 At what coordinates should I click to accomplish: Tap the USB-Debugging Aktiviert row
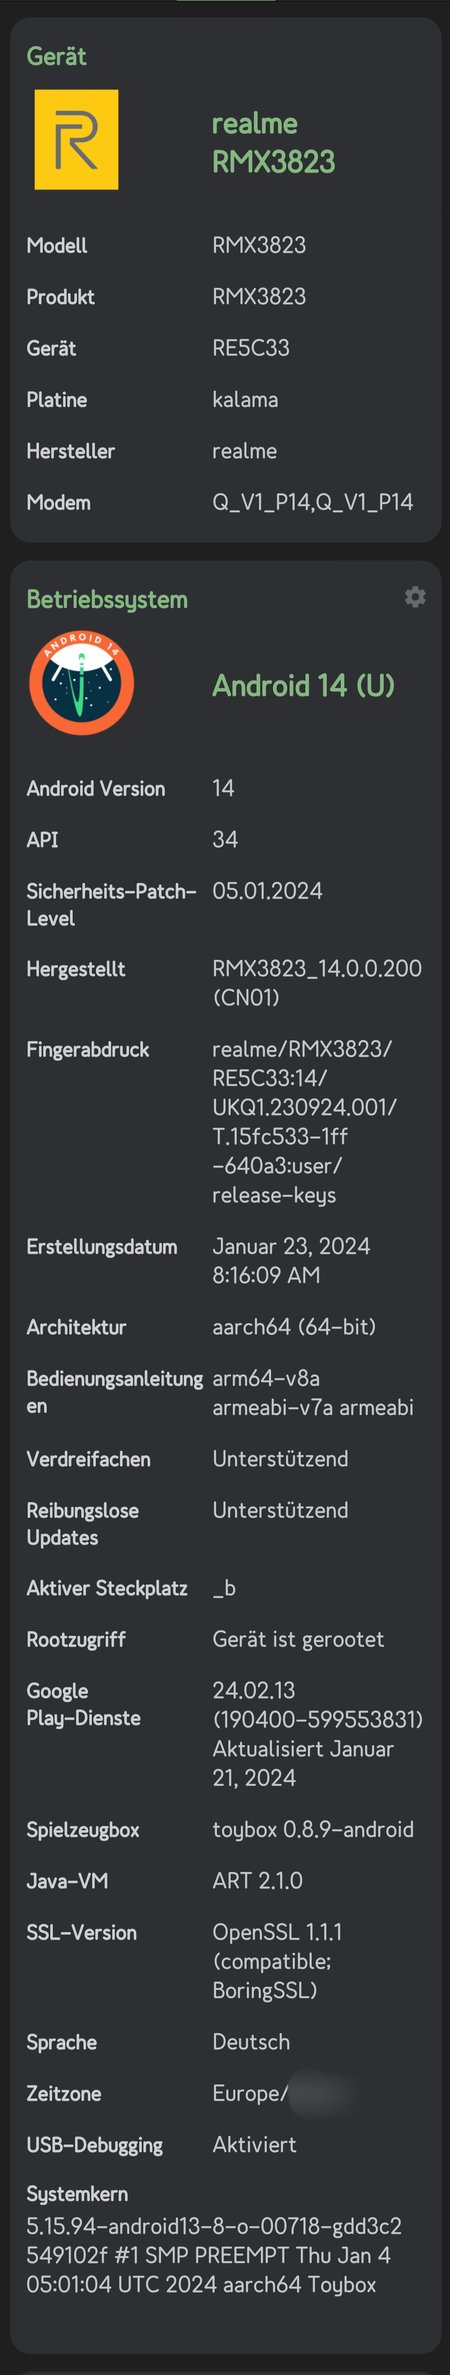click(225, 2145)
